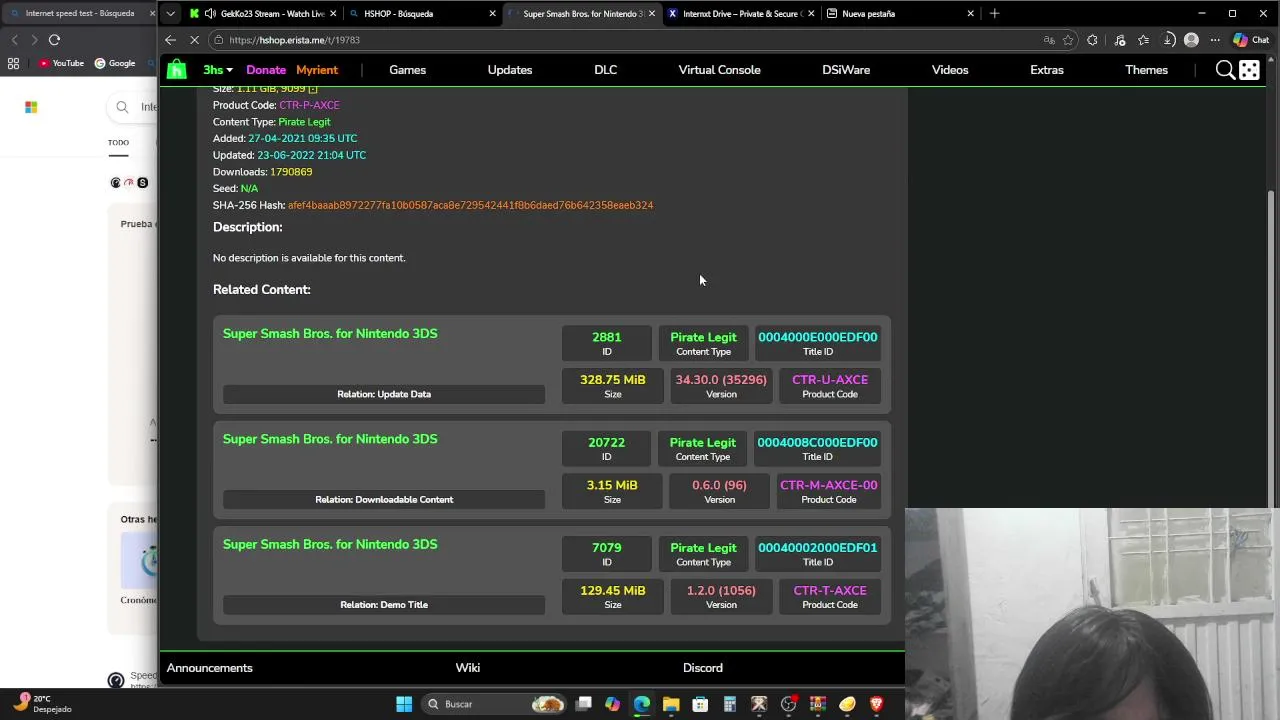Open apps grid in background browser bookmarks bar
Screen dimensions: 1280x720
pyautogui.click(x=13, y=63)
